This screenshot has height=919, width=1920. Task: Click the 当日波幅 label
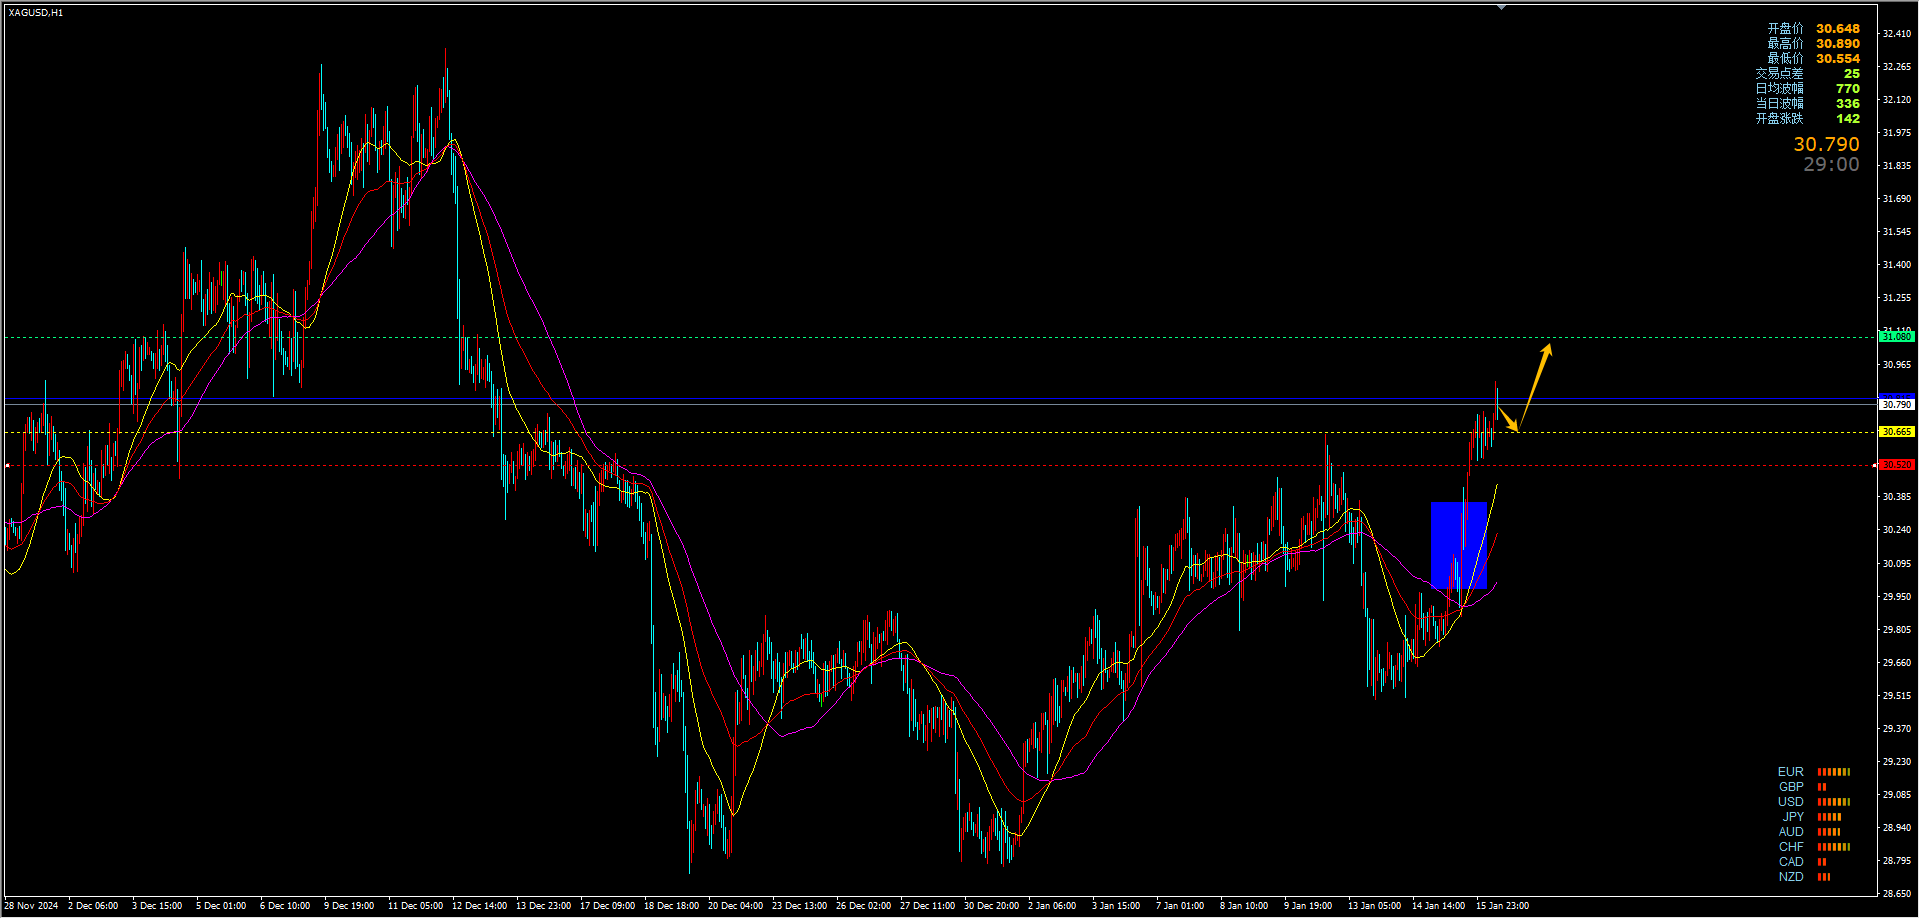click(x=1779, y=104)
